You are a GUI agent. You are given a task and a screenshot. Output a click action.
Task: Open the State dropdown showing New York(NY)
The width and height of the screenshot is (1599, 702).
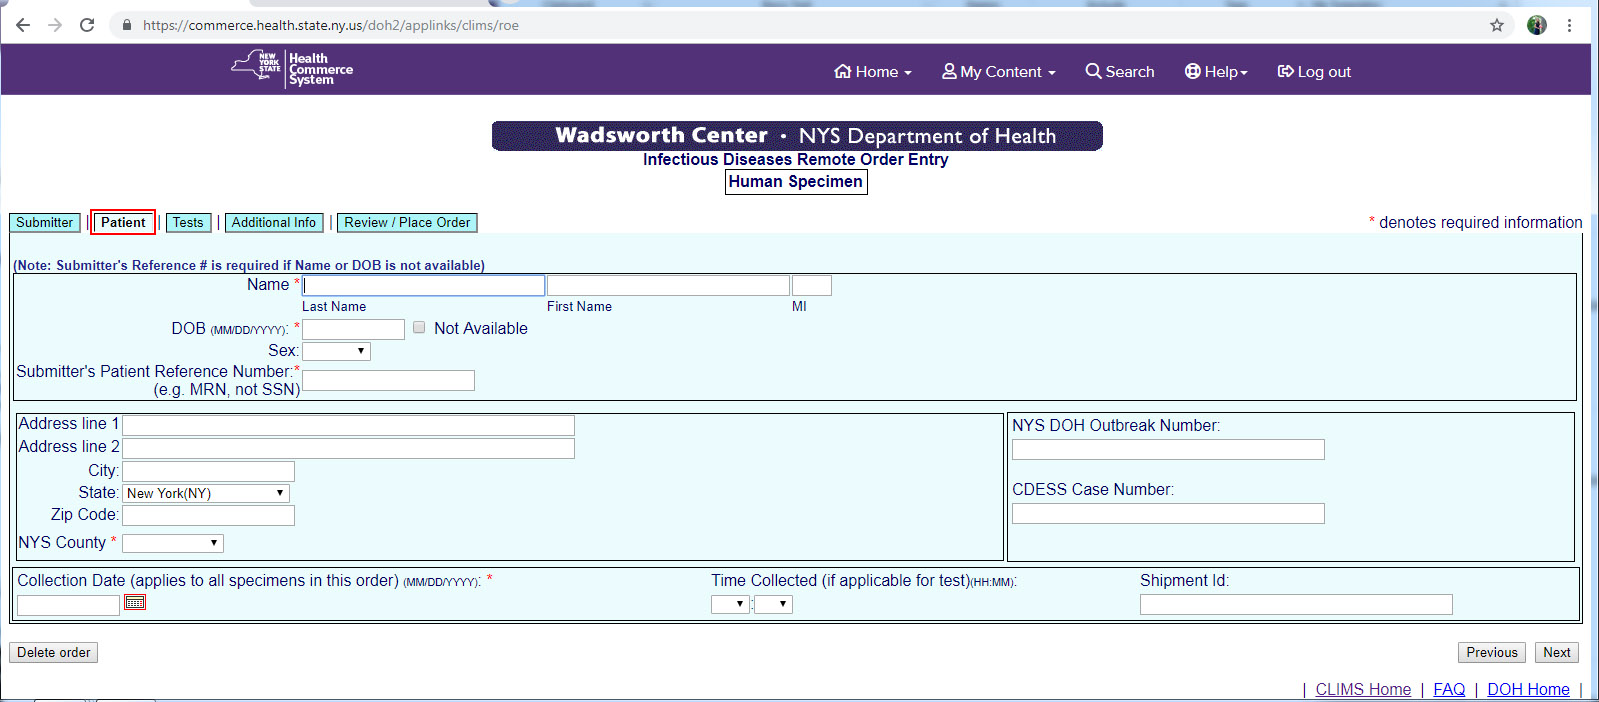tap(206, 493)
